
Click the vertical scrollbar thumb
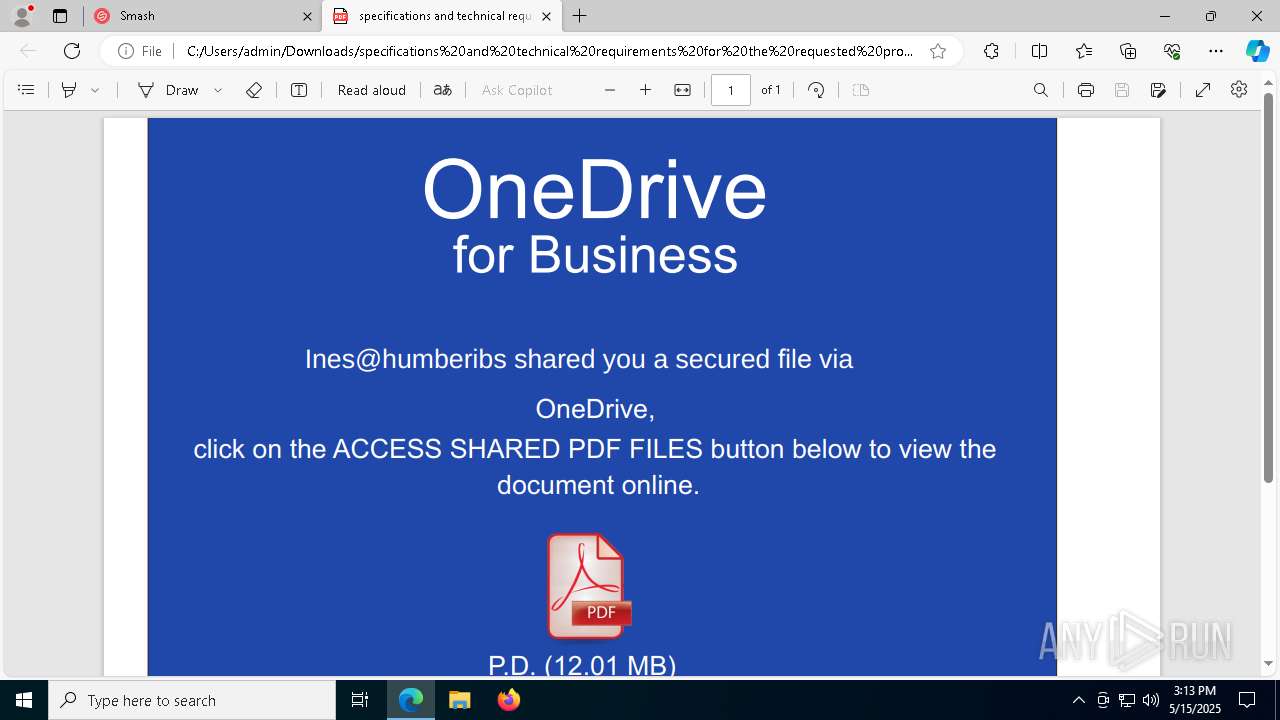[x=1269, y=290]
